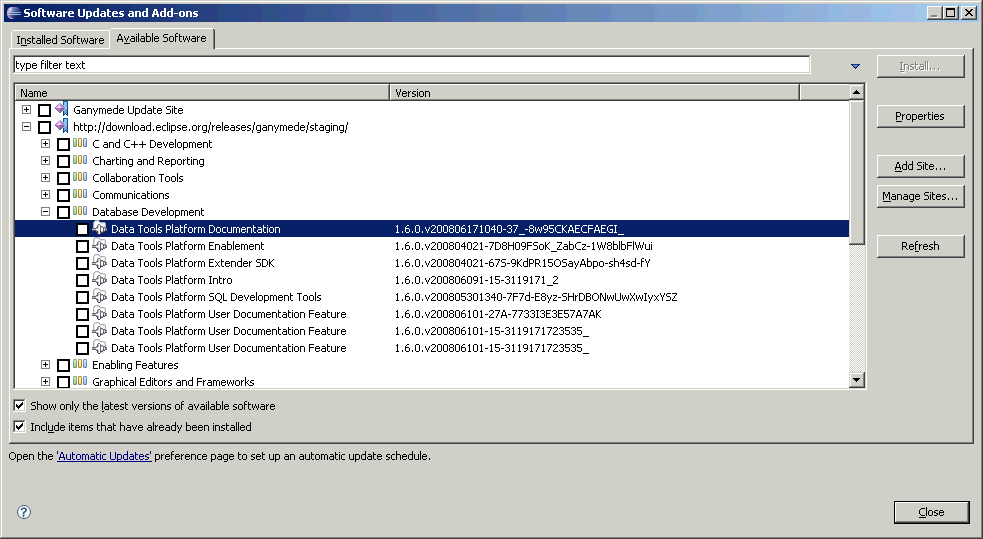Image resolution: width=983 pixels, height=539 pixels.
Task: Select version 1.6.0.v200806101-27A-7733I3E3E57A7AK cell
Action: coord(498,314)
